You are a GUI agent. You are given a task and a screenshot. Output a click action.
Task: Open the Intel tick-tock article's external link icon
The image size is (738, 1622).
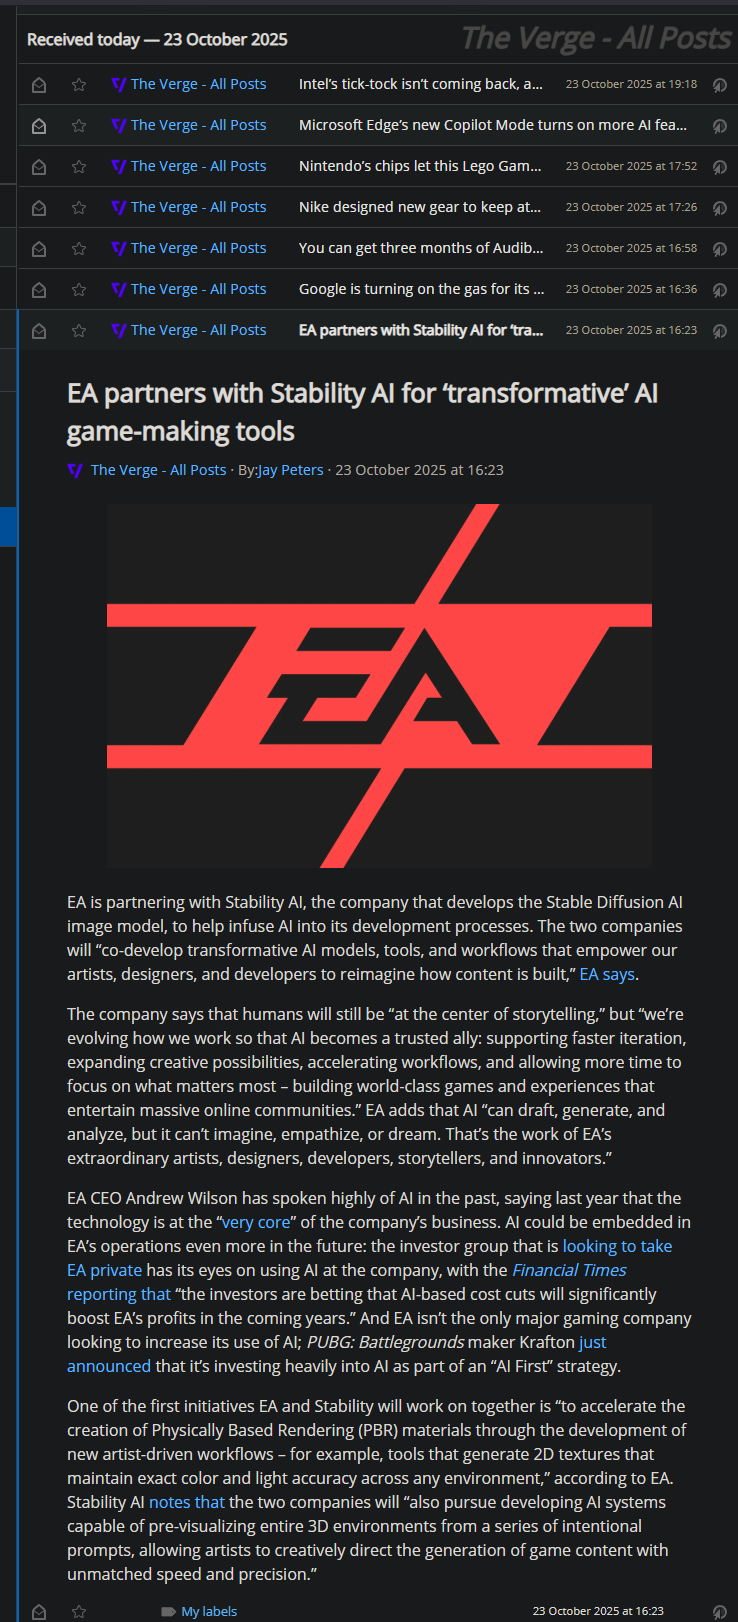[x=719, y=85]
